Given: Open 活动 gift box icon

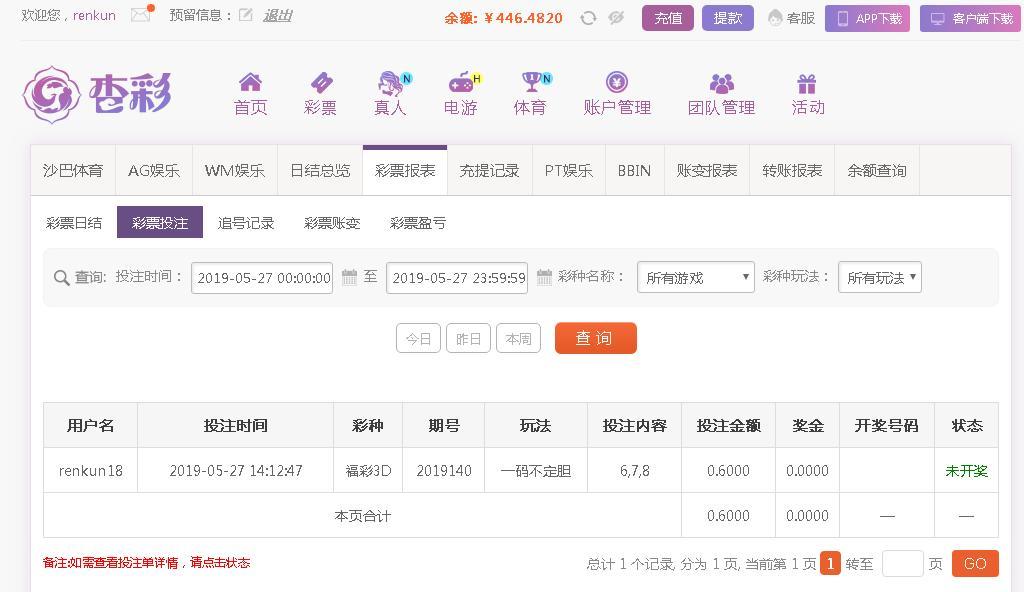Looking at the screenshot, I should point(807,84).
